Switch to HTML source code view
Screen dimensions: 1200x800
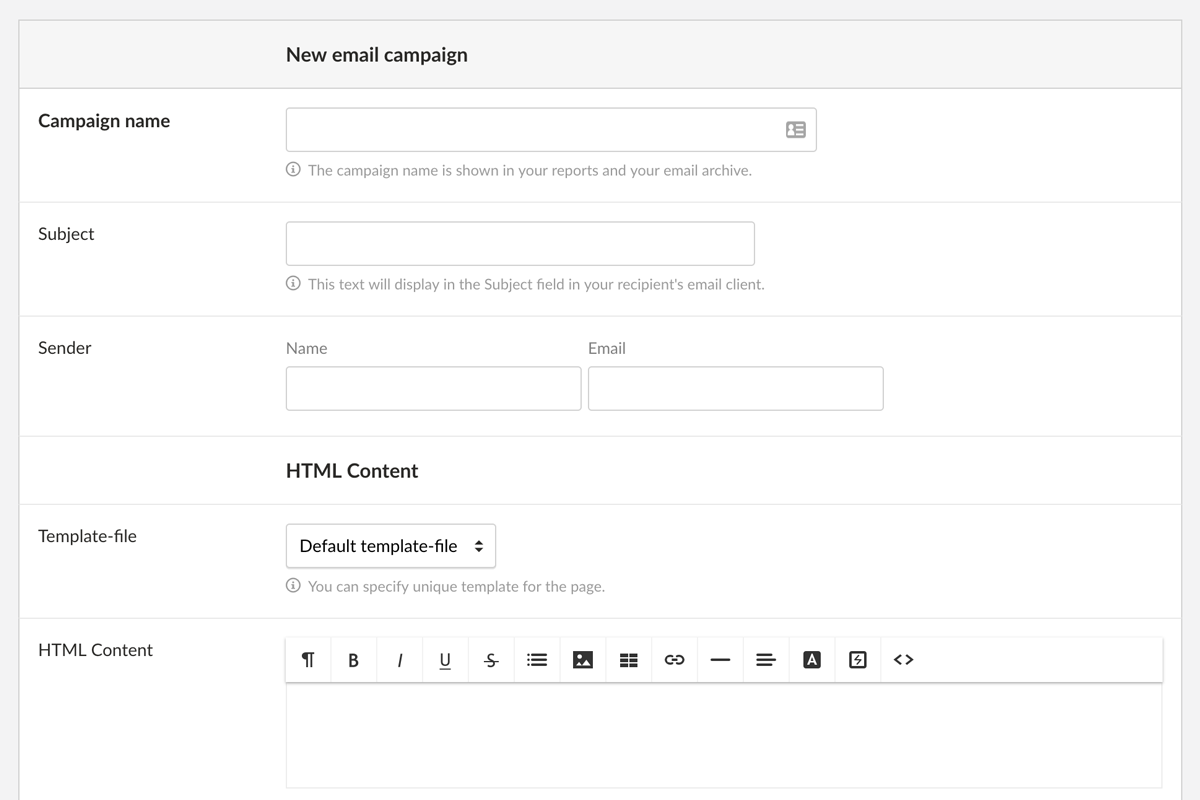click(x=904, y=660)
